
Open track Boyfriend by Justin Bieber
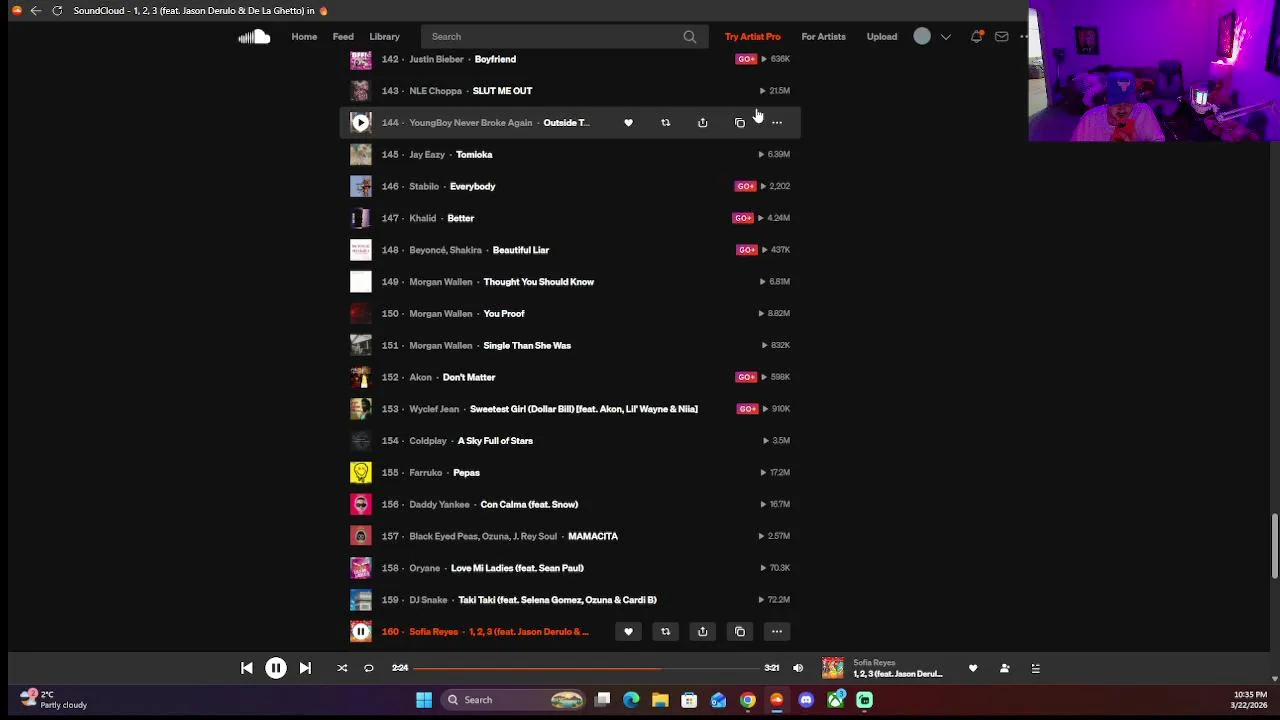[495, 59]
